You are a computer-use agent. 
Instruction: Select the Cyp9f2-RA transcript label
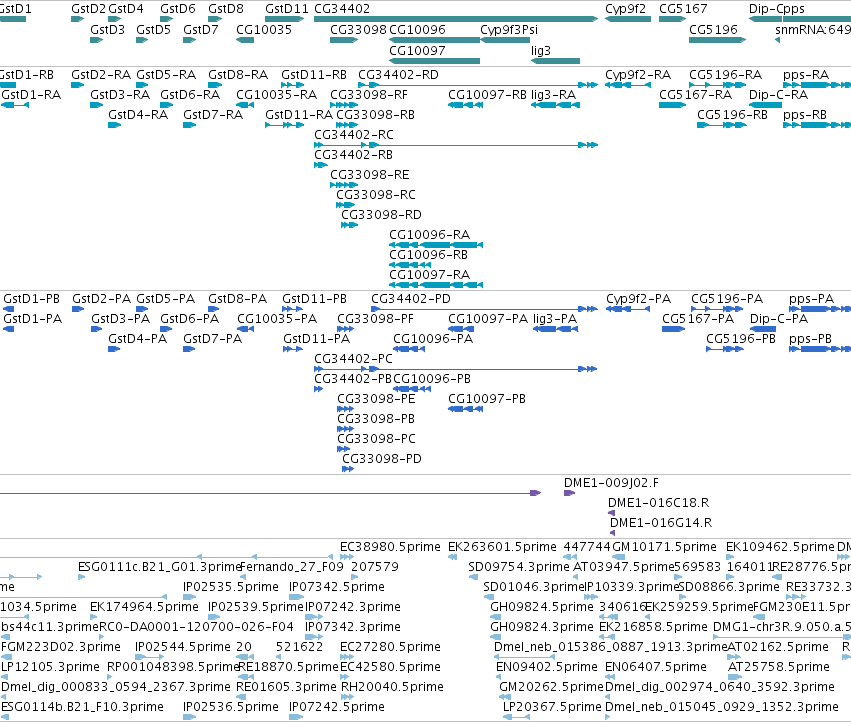click(x=638, y=75)
